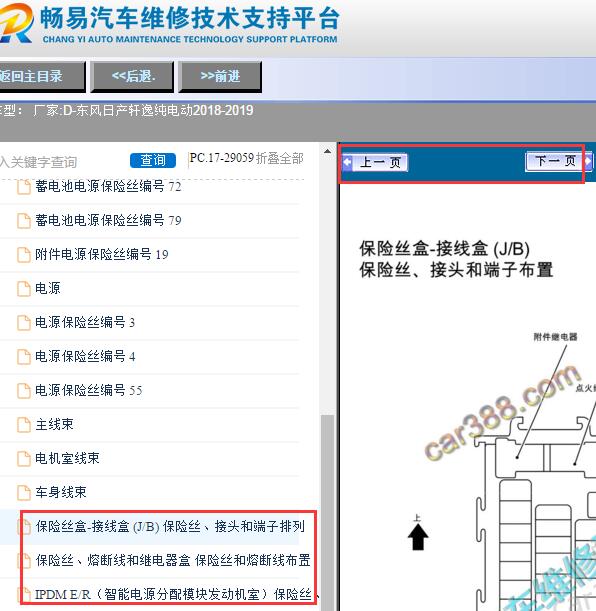Image resolution: width=596 pixels, height=611 pixels.
Task: Click the right arrow icon on 下一页
Action: point(587,161)
